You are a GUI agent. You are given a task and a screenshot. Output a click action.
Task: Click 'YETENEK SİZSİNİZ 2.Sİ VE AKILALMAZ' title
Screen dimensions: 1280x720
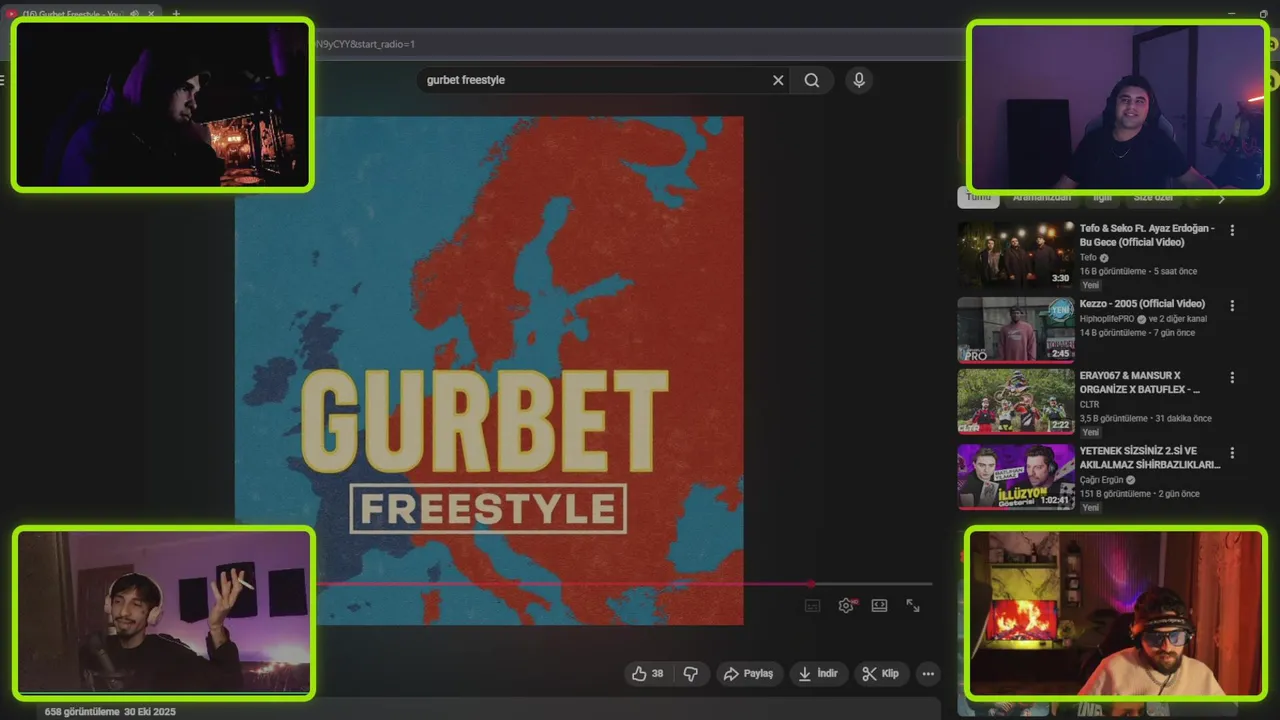pyautogui.click(x=1150, y=458)
